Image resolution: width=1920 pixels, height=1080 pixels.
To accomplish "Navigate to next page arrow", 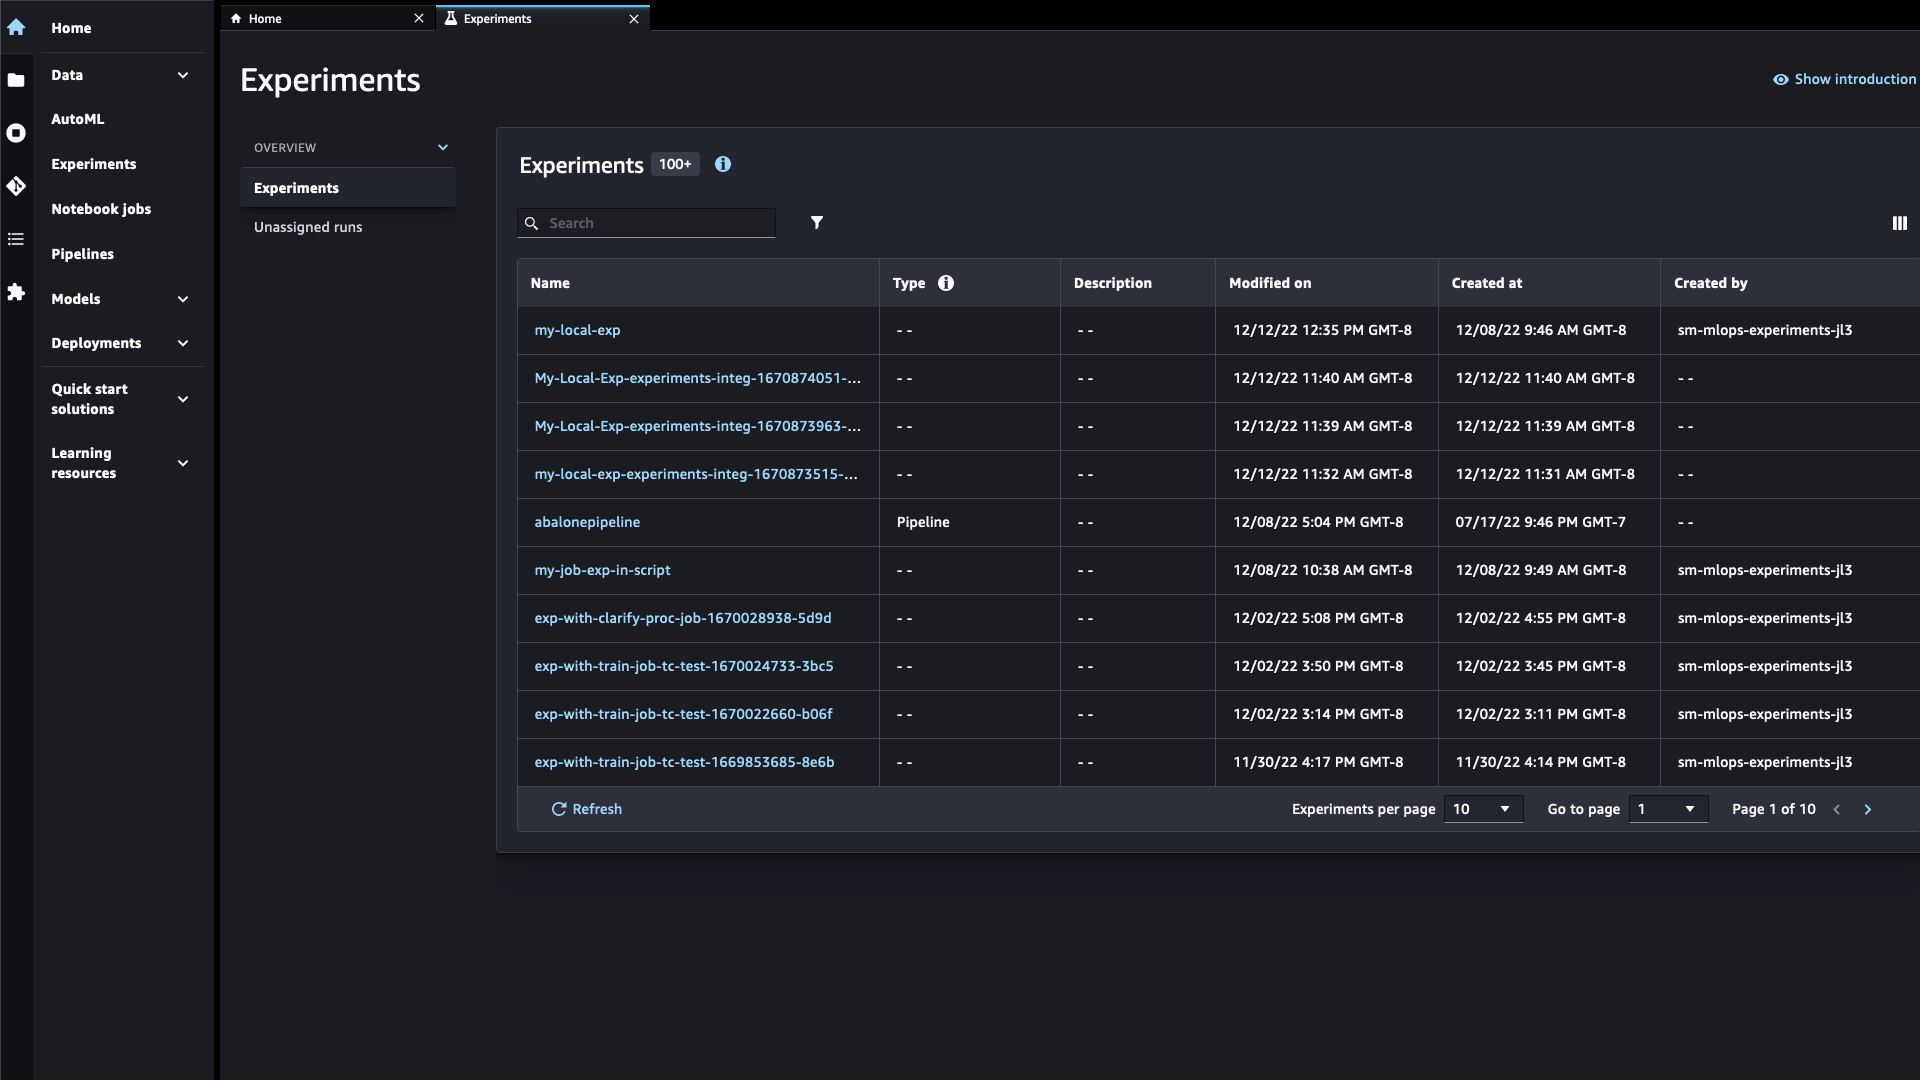I will (x=1869, y=808).
